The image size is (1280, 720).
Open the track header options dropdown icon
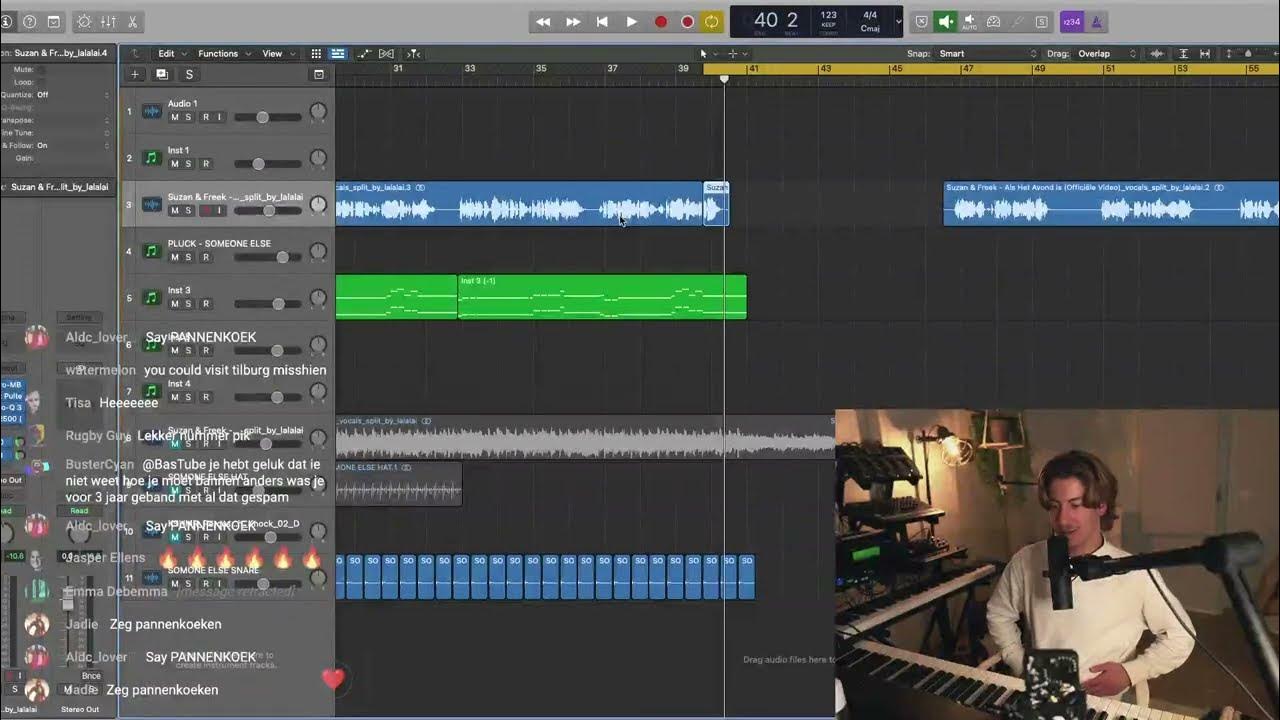coord(319,74)
